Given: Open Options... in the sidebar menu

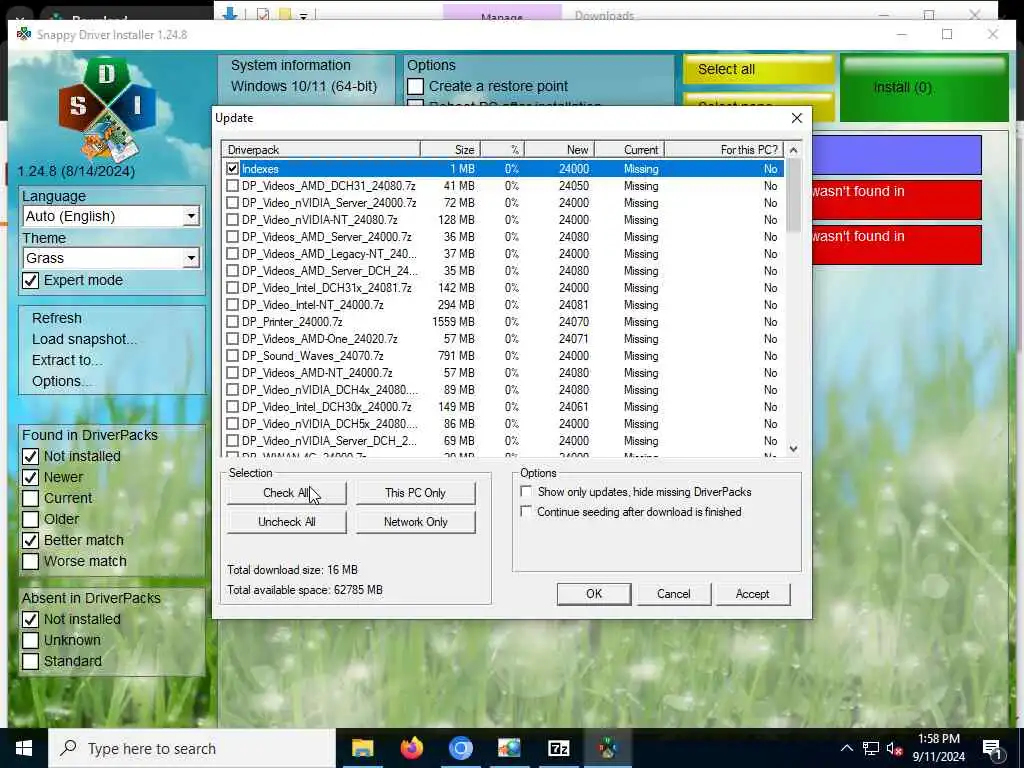Looking at the screenshot, I should [61, 381].
